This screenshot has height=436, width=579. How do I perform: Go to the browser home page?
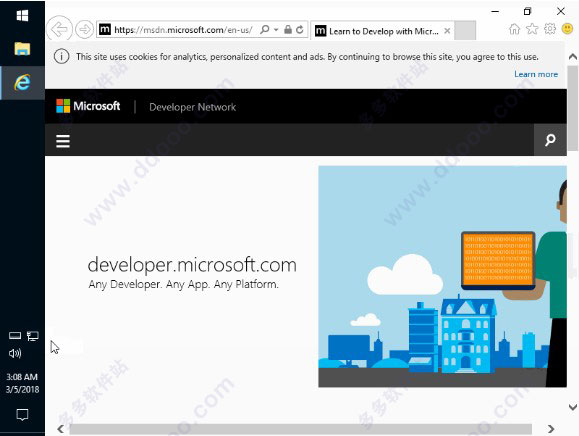click(x=514, y=29)
